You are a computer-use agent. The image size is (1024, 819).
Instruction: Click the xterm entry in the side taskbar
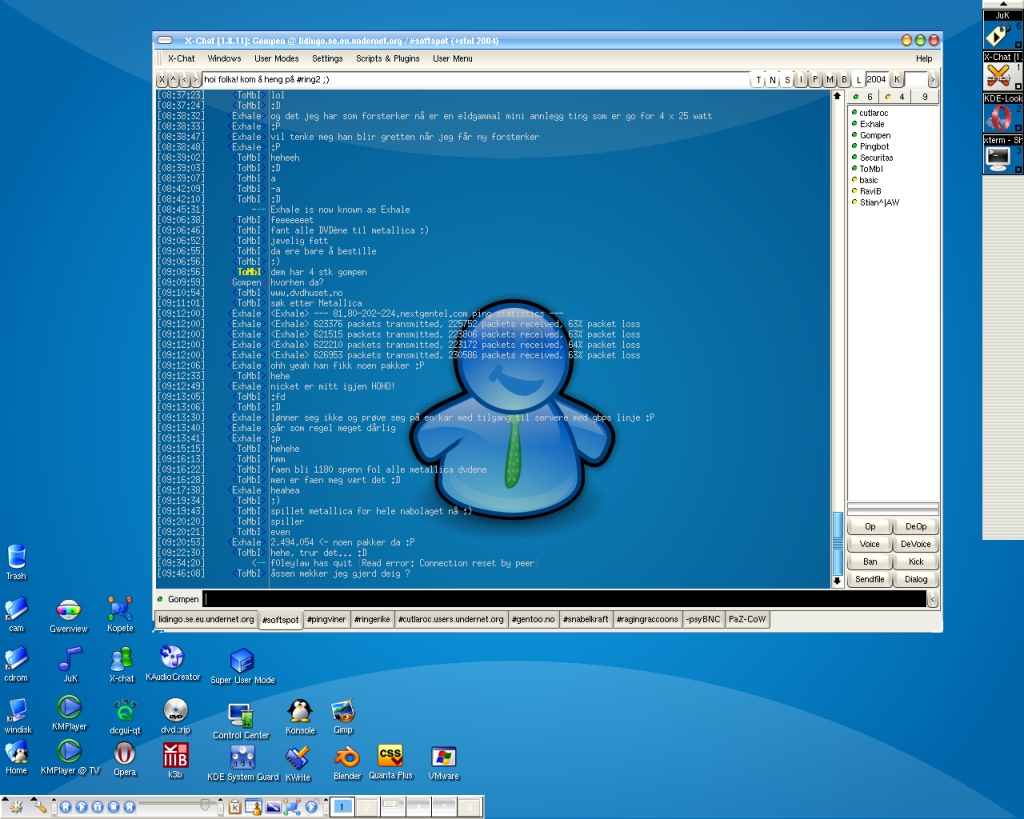pos(1003,154)
